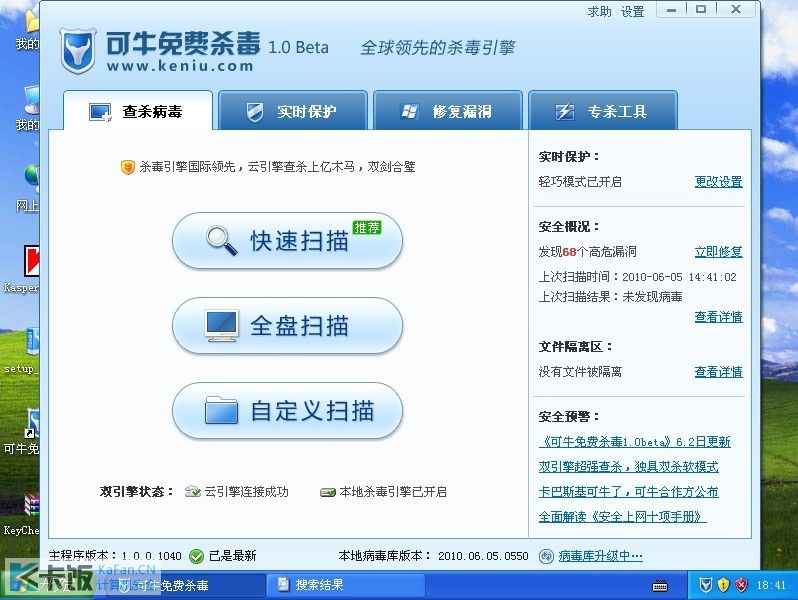
Task: Click 发现68个高危漏洞 text
Action: click(588, 251)
